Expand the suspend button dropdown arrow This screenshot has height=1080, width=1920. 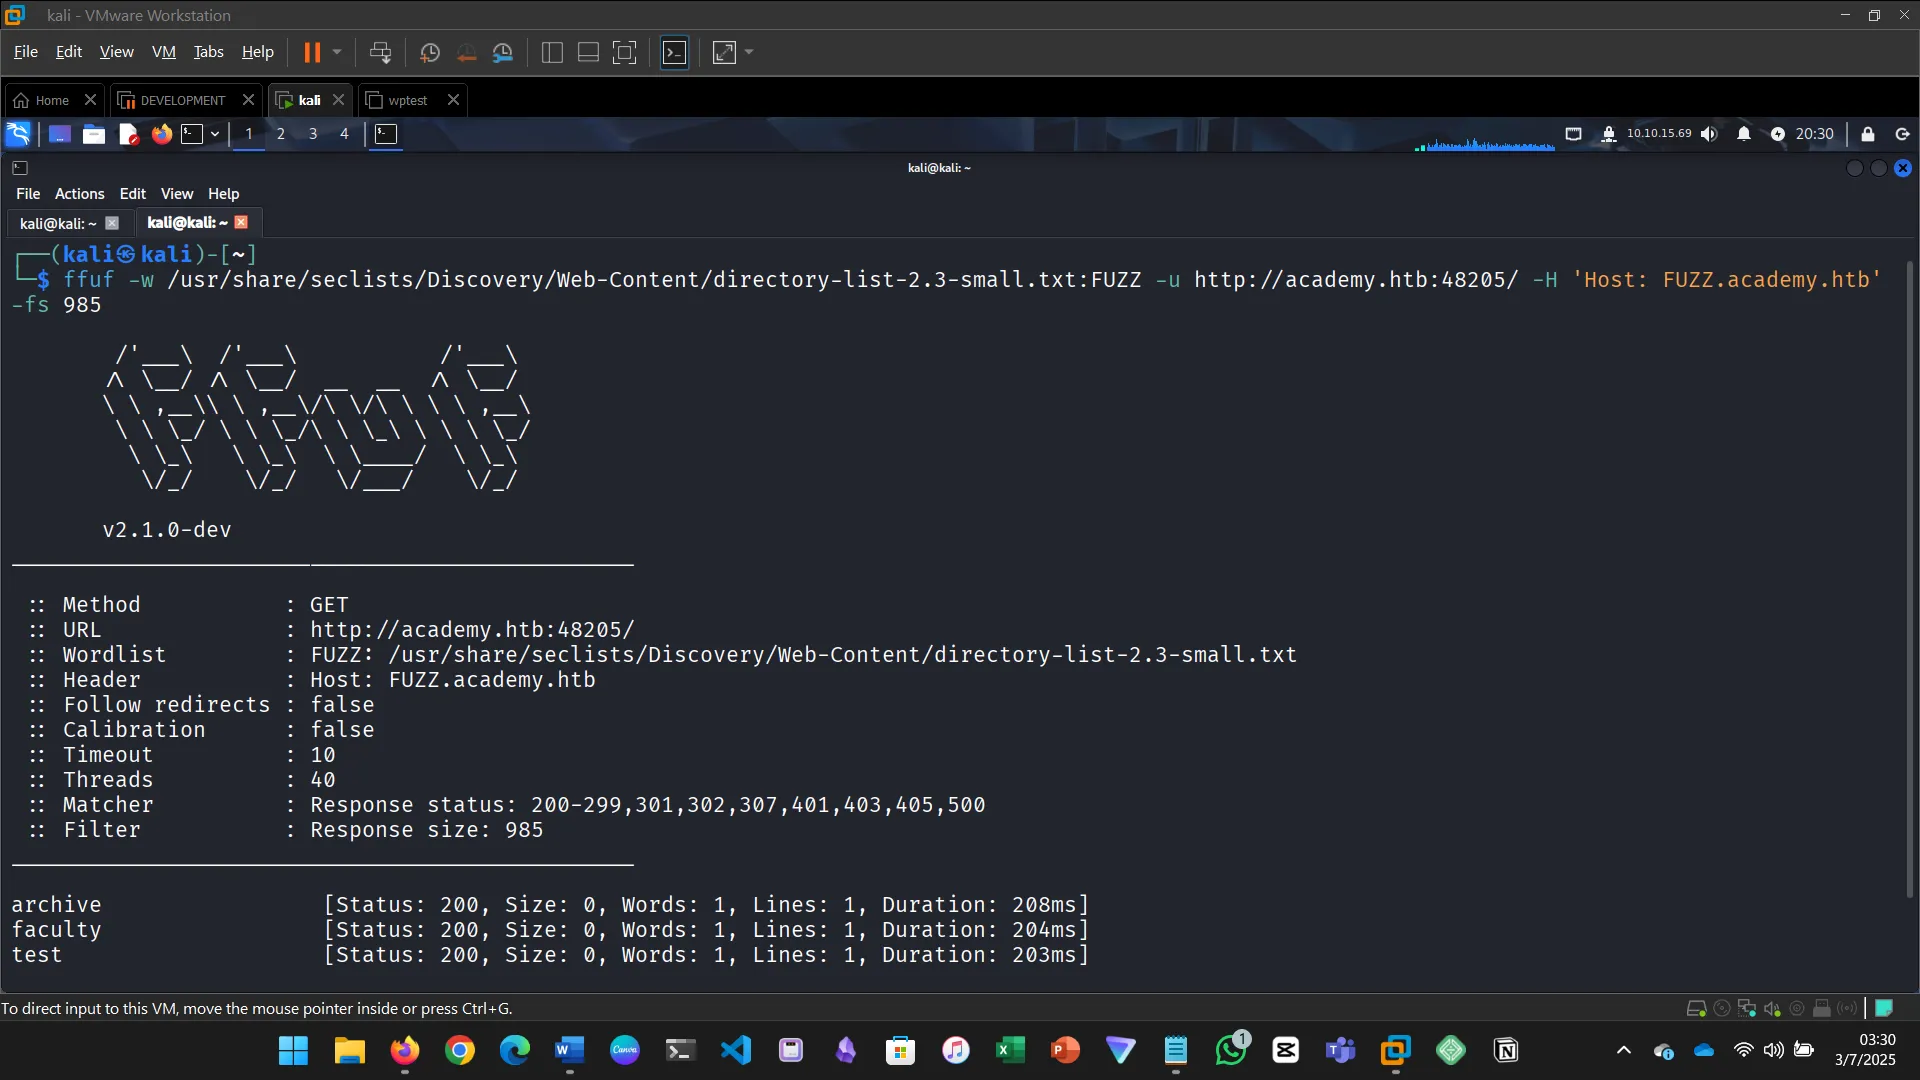point(336,52)
